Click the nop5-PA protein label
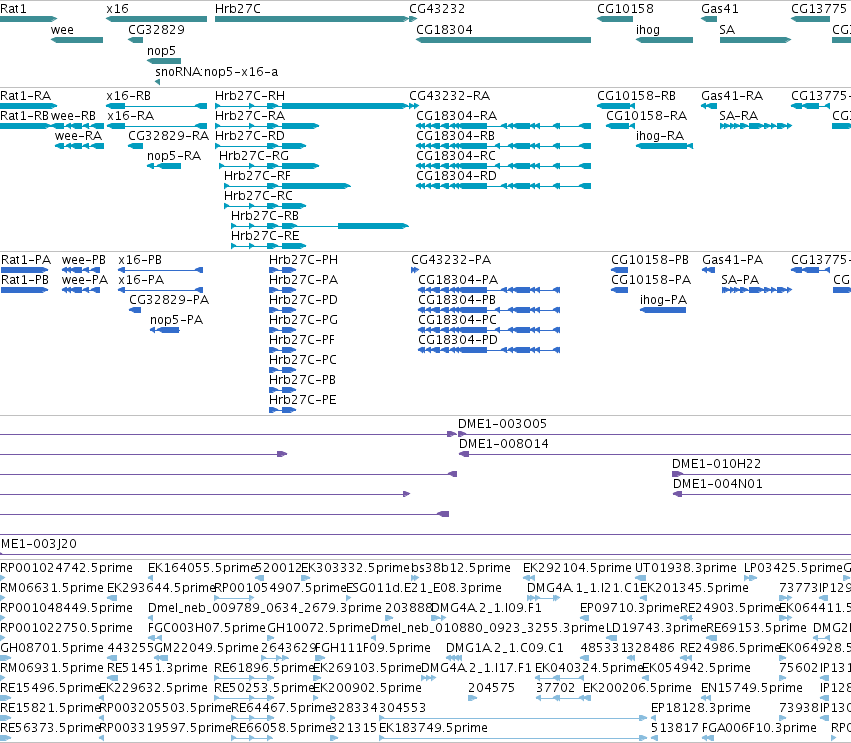Screen dimensions: 851x743 [x=176, y=320]
